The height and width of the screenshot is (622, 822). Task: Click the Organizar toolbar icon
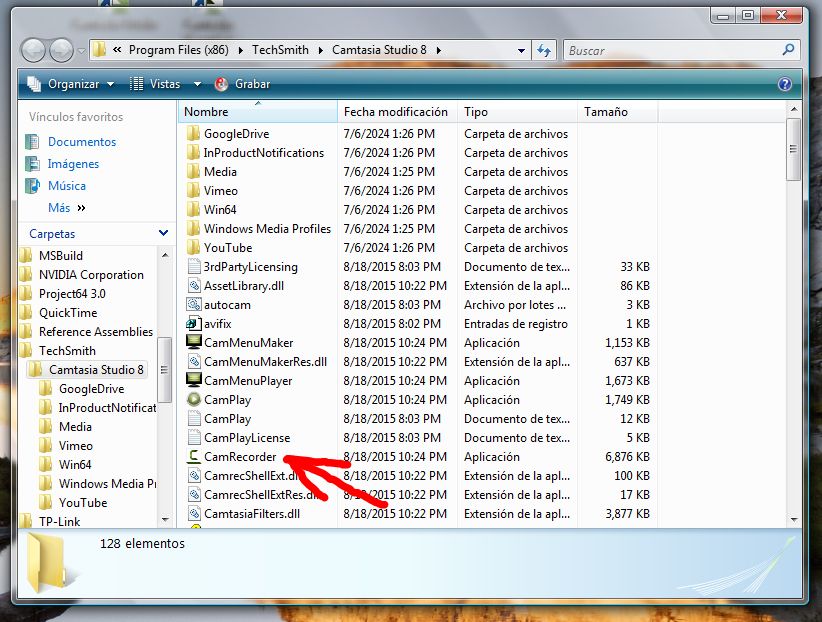pyautogui.click(x=34, y=84)
